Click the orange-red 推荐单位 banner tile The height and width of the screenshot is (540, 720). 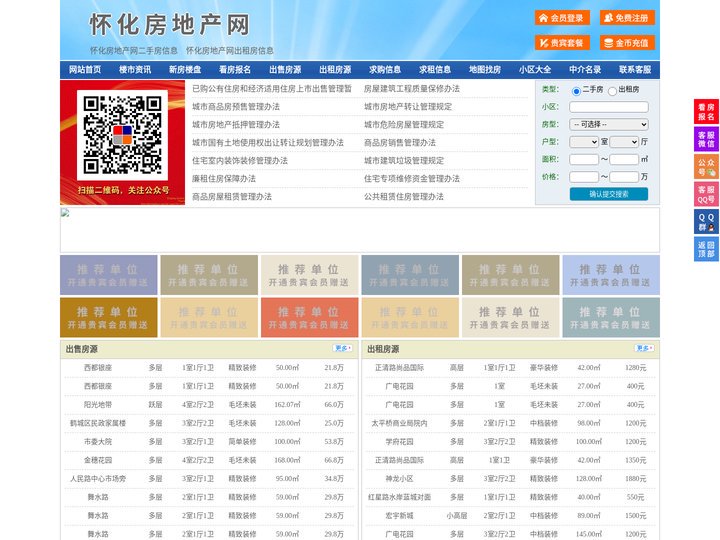(x=309, y=317)
